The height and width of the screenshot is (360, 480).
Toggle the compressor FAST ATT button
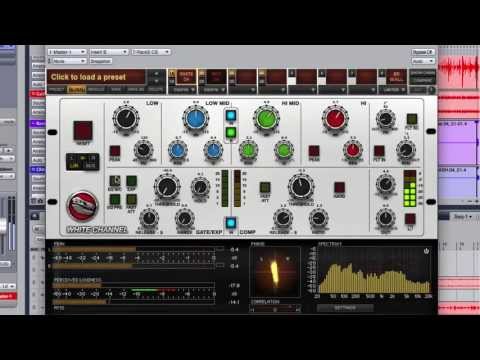click(x=265, y=187)
